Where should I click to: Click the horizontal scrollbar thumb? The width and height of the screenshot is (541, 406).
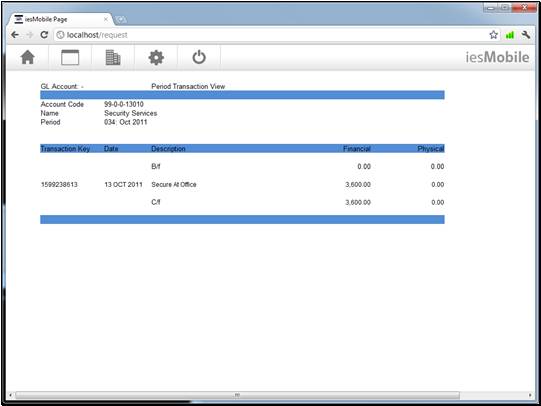(237, 395)
